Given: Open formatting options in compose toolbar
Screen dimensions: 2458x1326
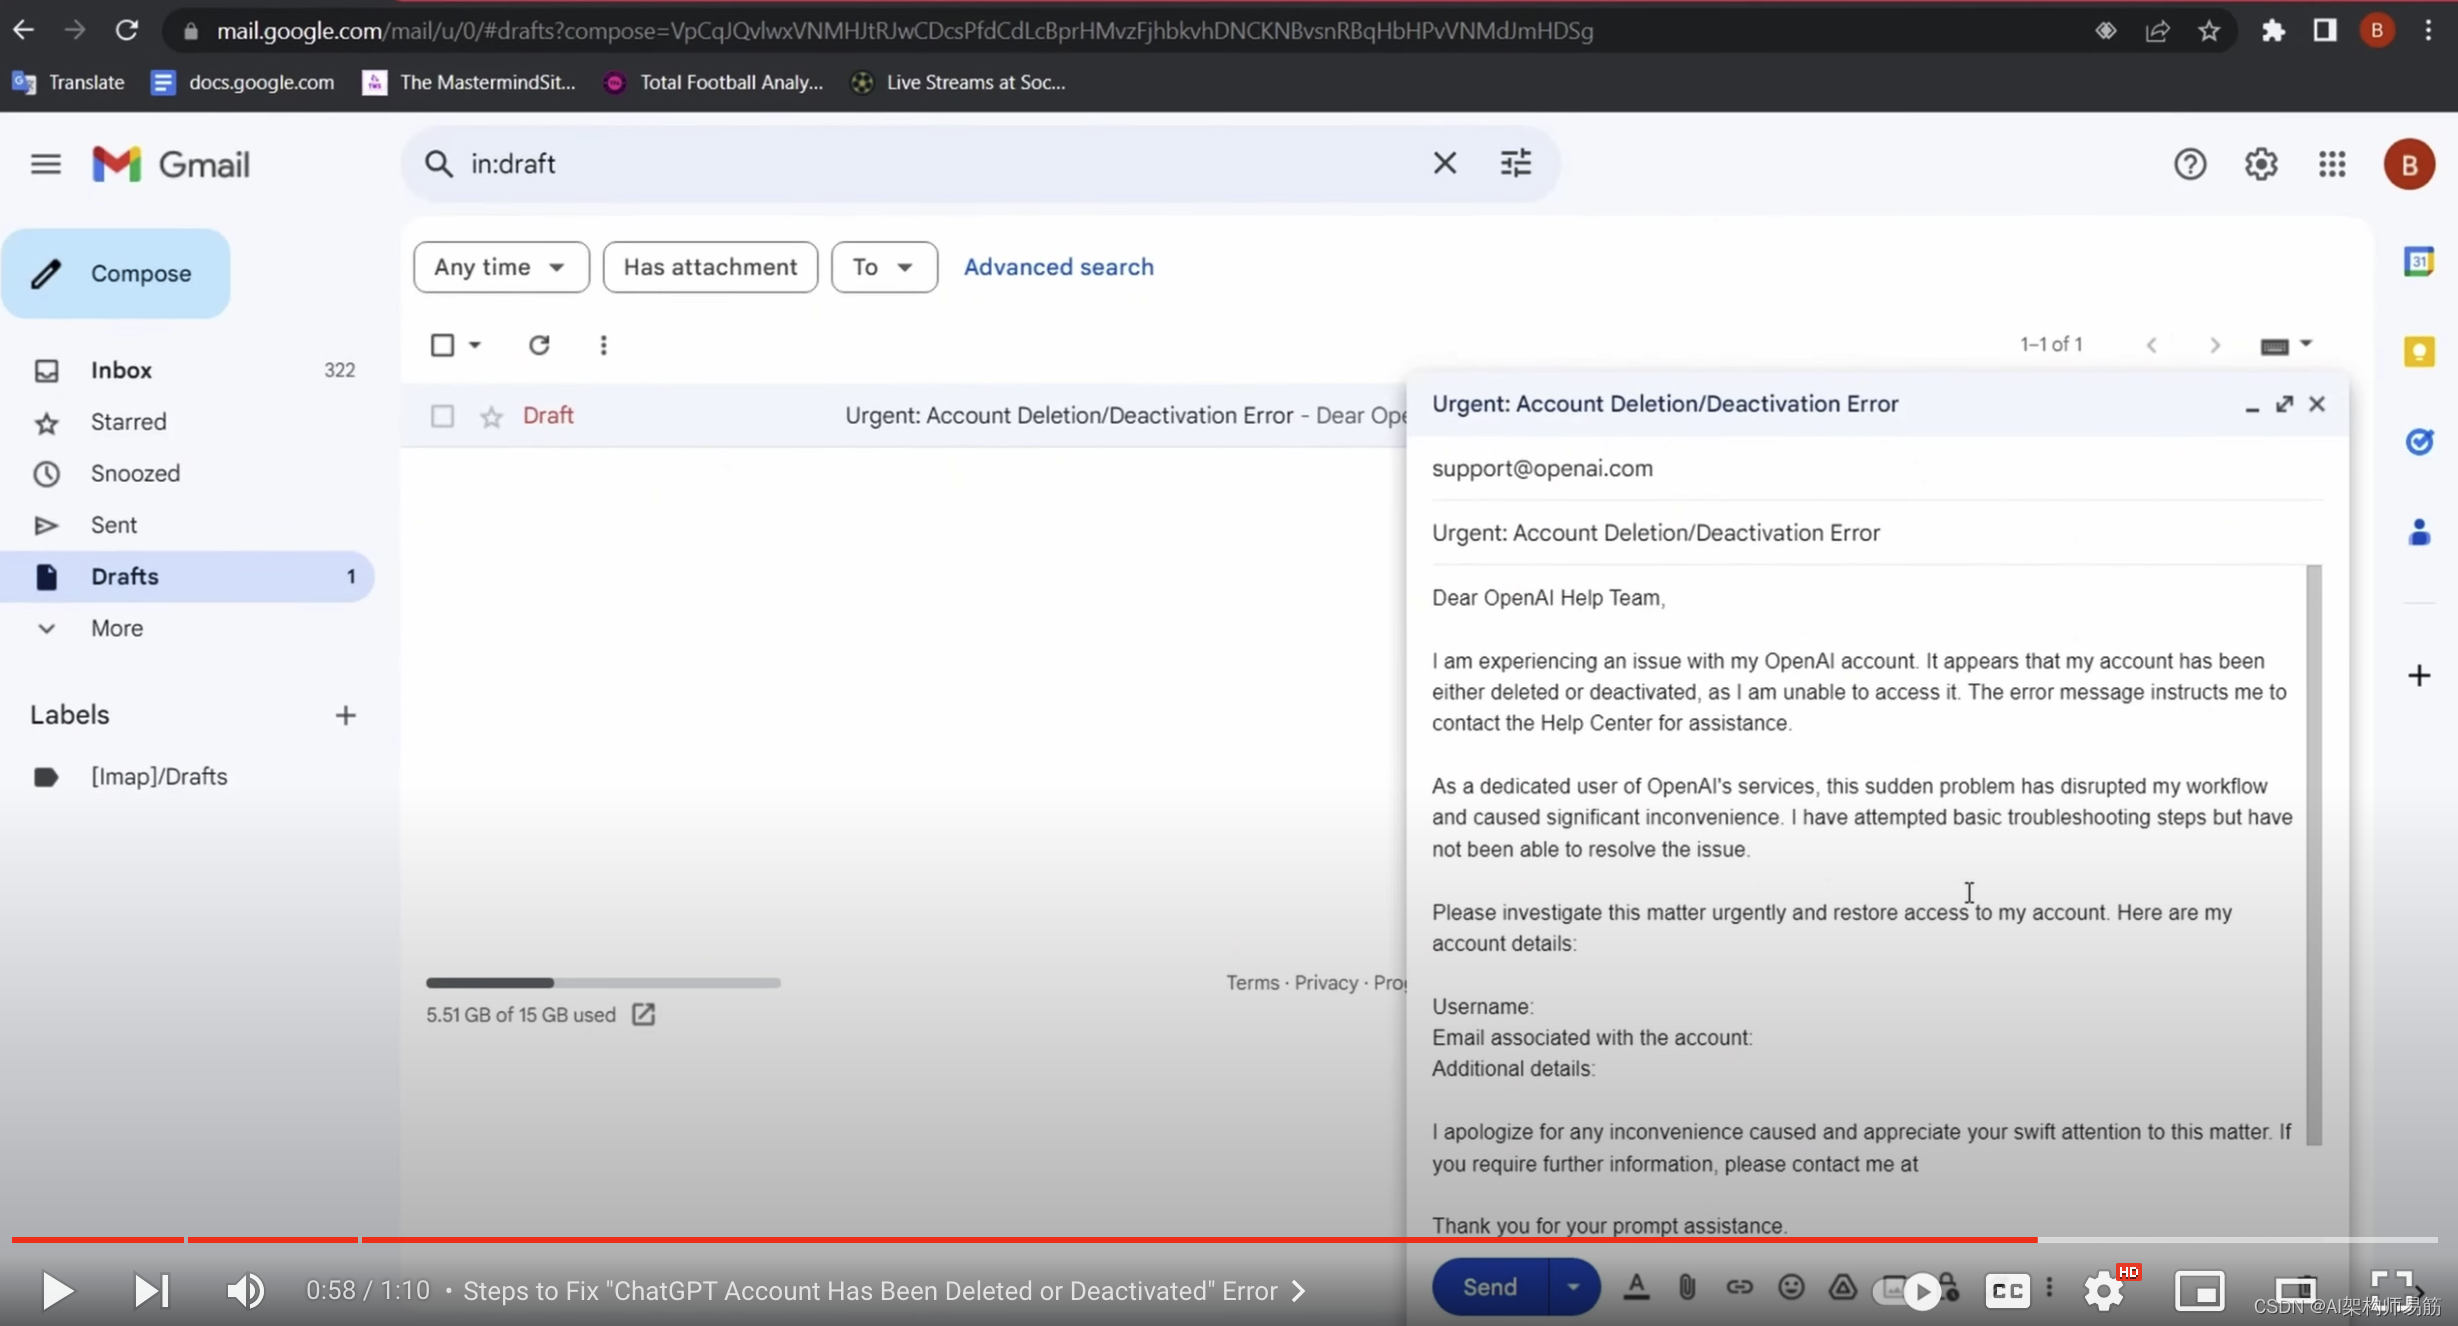Looking at the screenshot, I should point(1636,1287).
